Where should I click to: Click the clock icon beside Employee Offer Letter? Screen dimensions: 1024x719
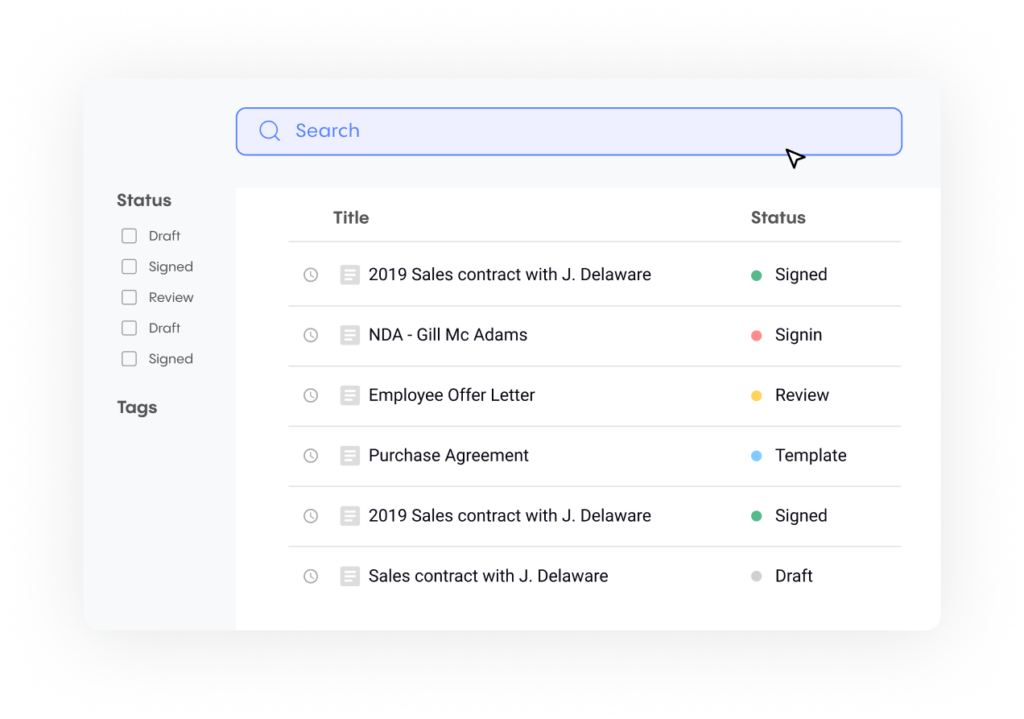[311, 395]
